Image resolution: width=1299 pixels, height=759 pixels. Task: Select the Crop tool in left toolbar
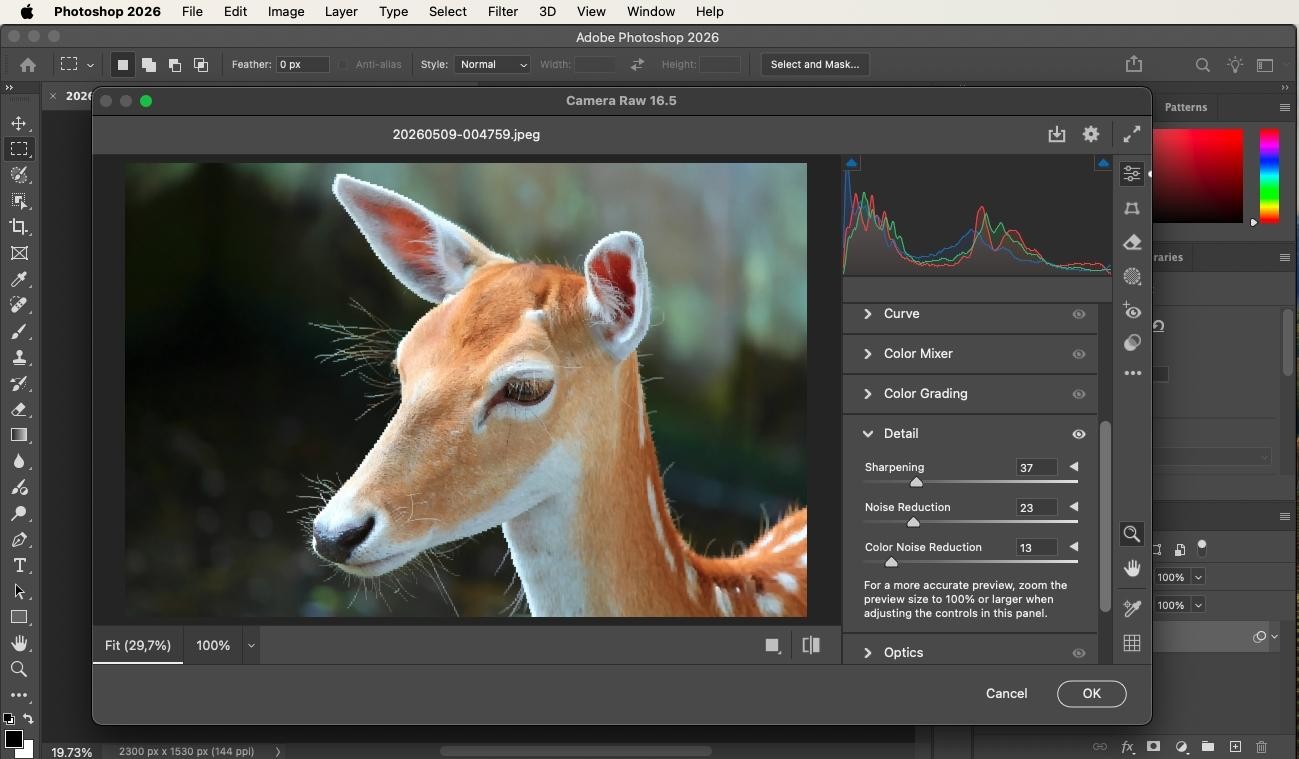click(19, 227)
